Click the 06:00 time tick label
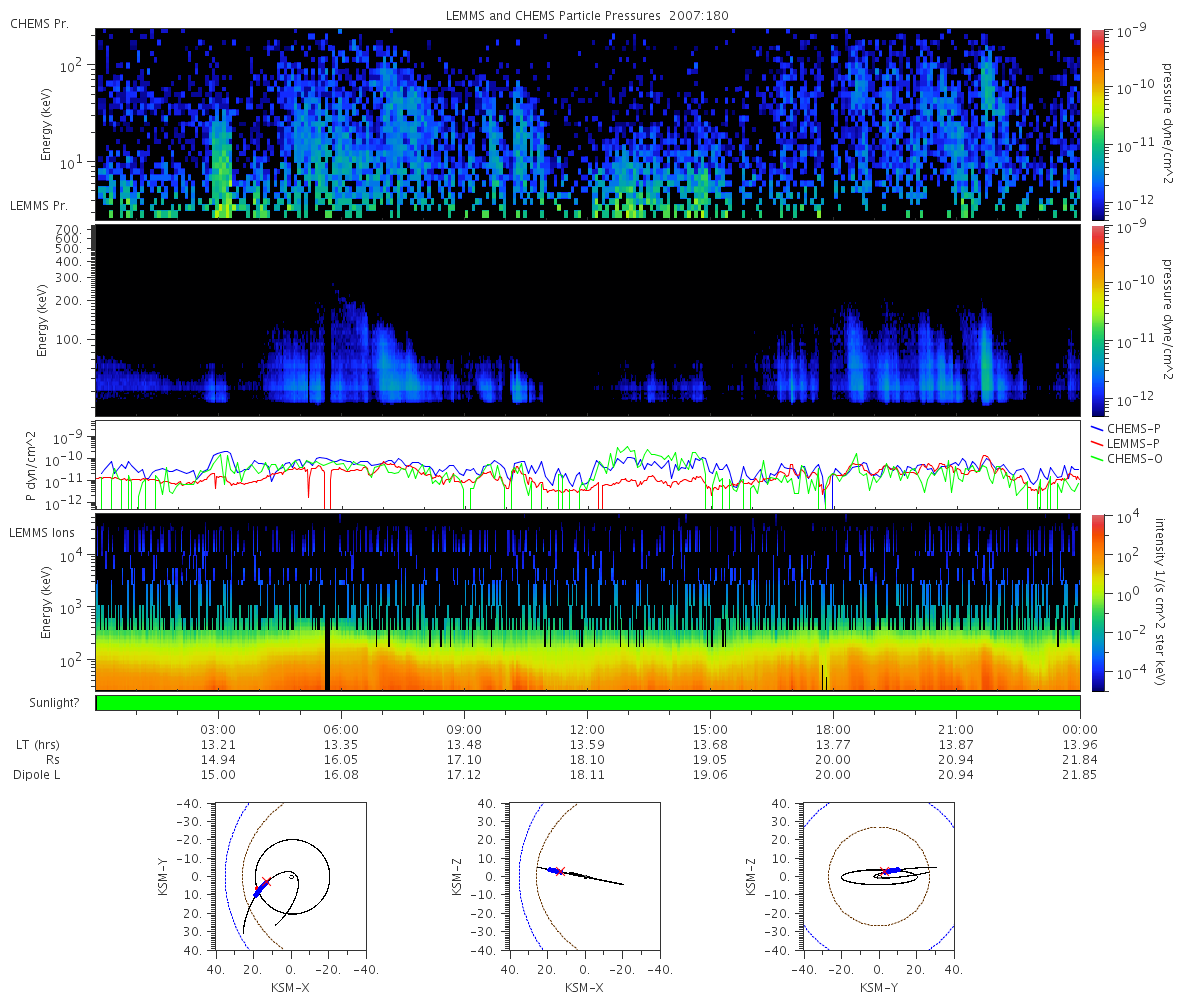 point(341,729)
